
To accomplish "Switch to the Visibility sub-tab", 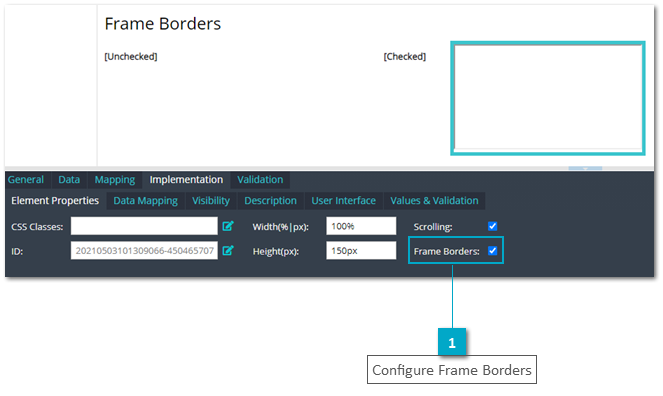I will pyautogui.click(x=211, y=201).
